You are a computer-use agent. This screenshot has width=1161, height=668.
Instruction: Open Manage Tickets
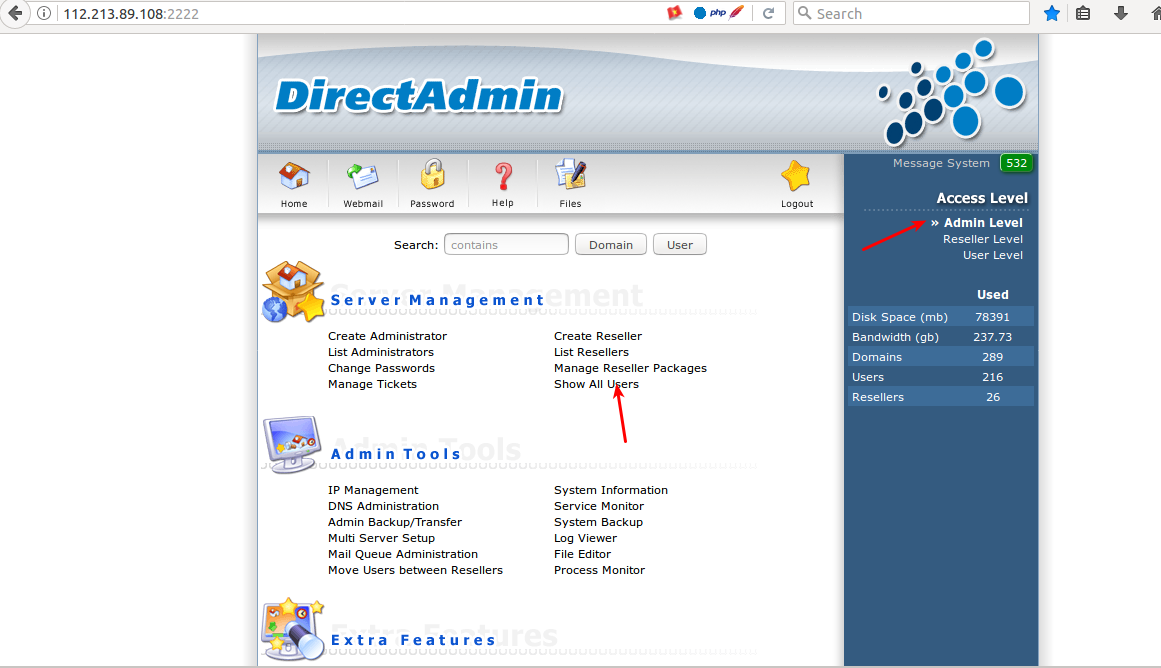pos(372,384)
